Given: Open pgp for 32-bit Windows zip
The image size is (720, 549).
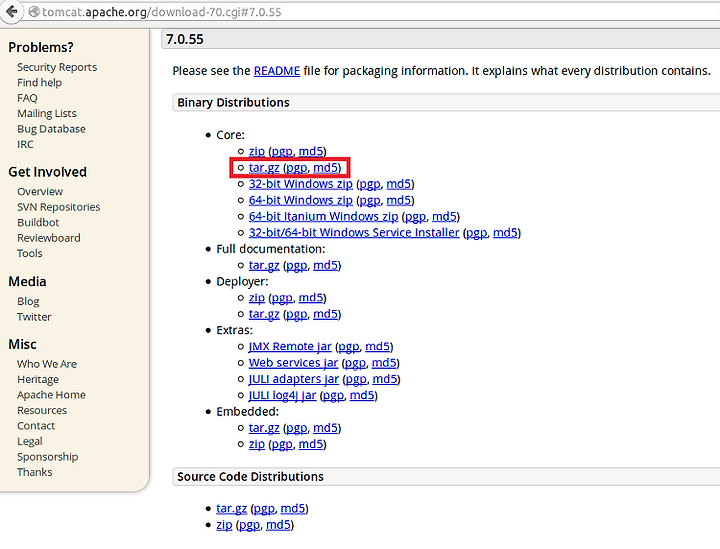Looking at the screenshot, I should 370,185.
